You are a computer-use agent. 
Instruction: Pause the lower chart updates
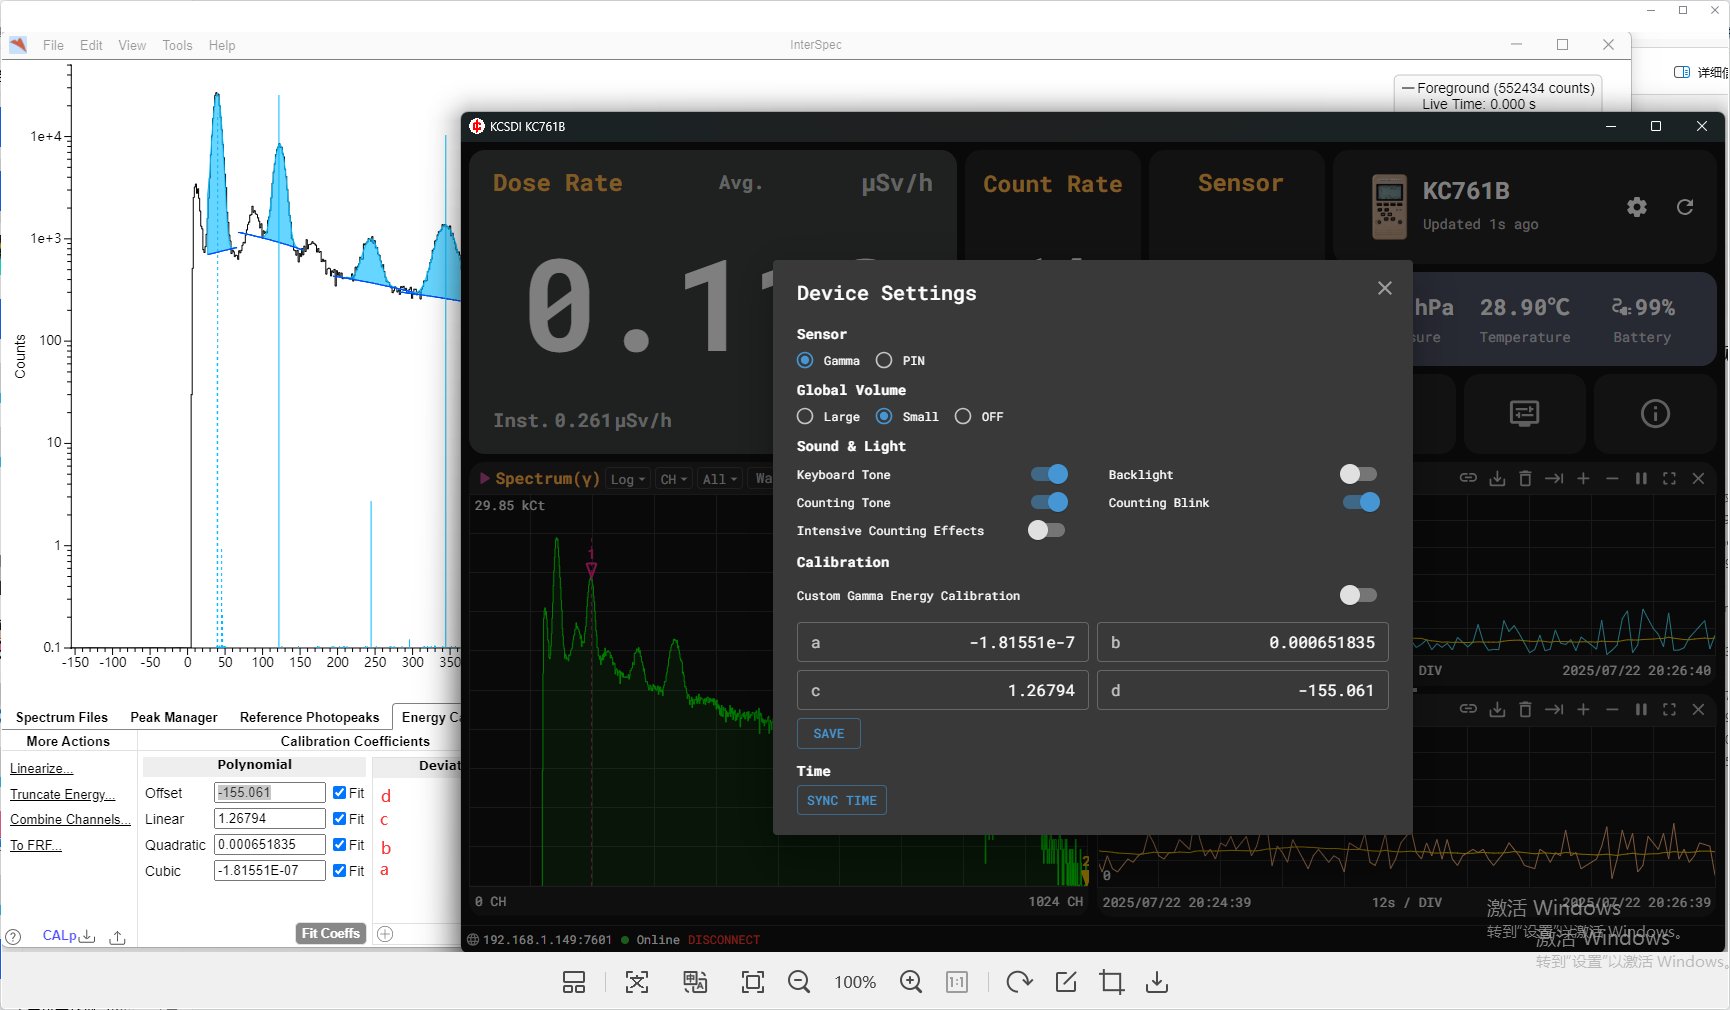coord(1641,708)
